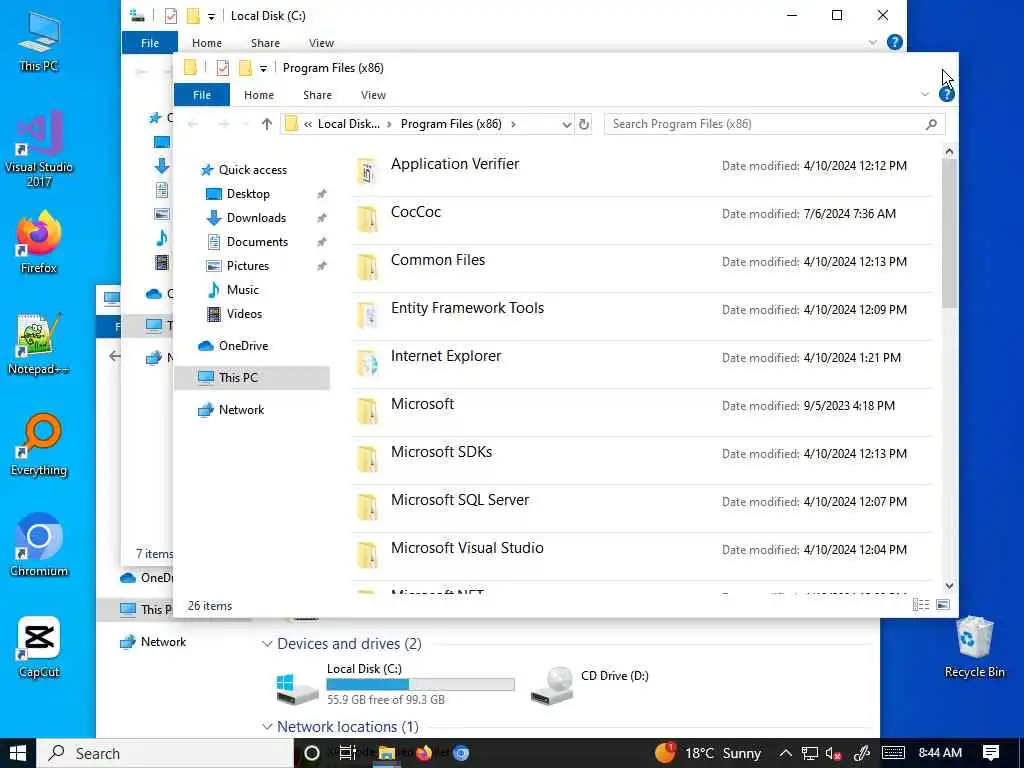
Task: Expand the ribbon in Program Files (x86) window
Action: 925,95
